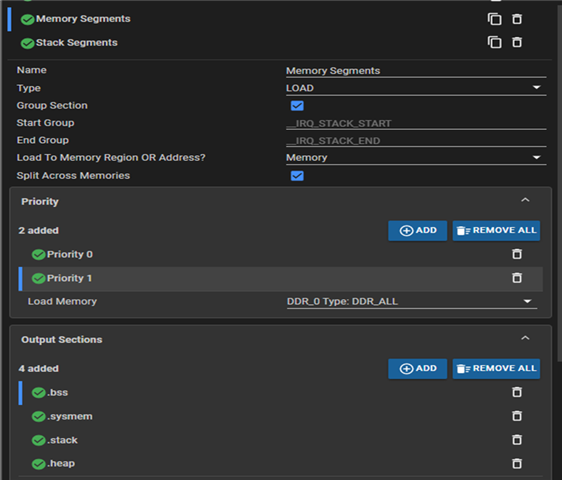Open Load To Memory Region dropdown
The height and width of the screenshot is (480, 562).
(416, 157)
